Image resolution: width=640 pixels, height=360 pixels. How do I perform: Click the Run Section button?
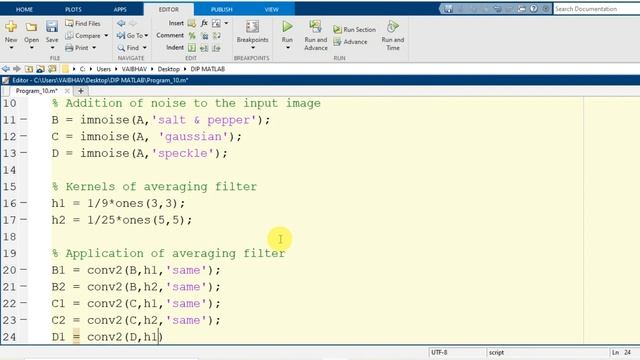(354, 29)
